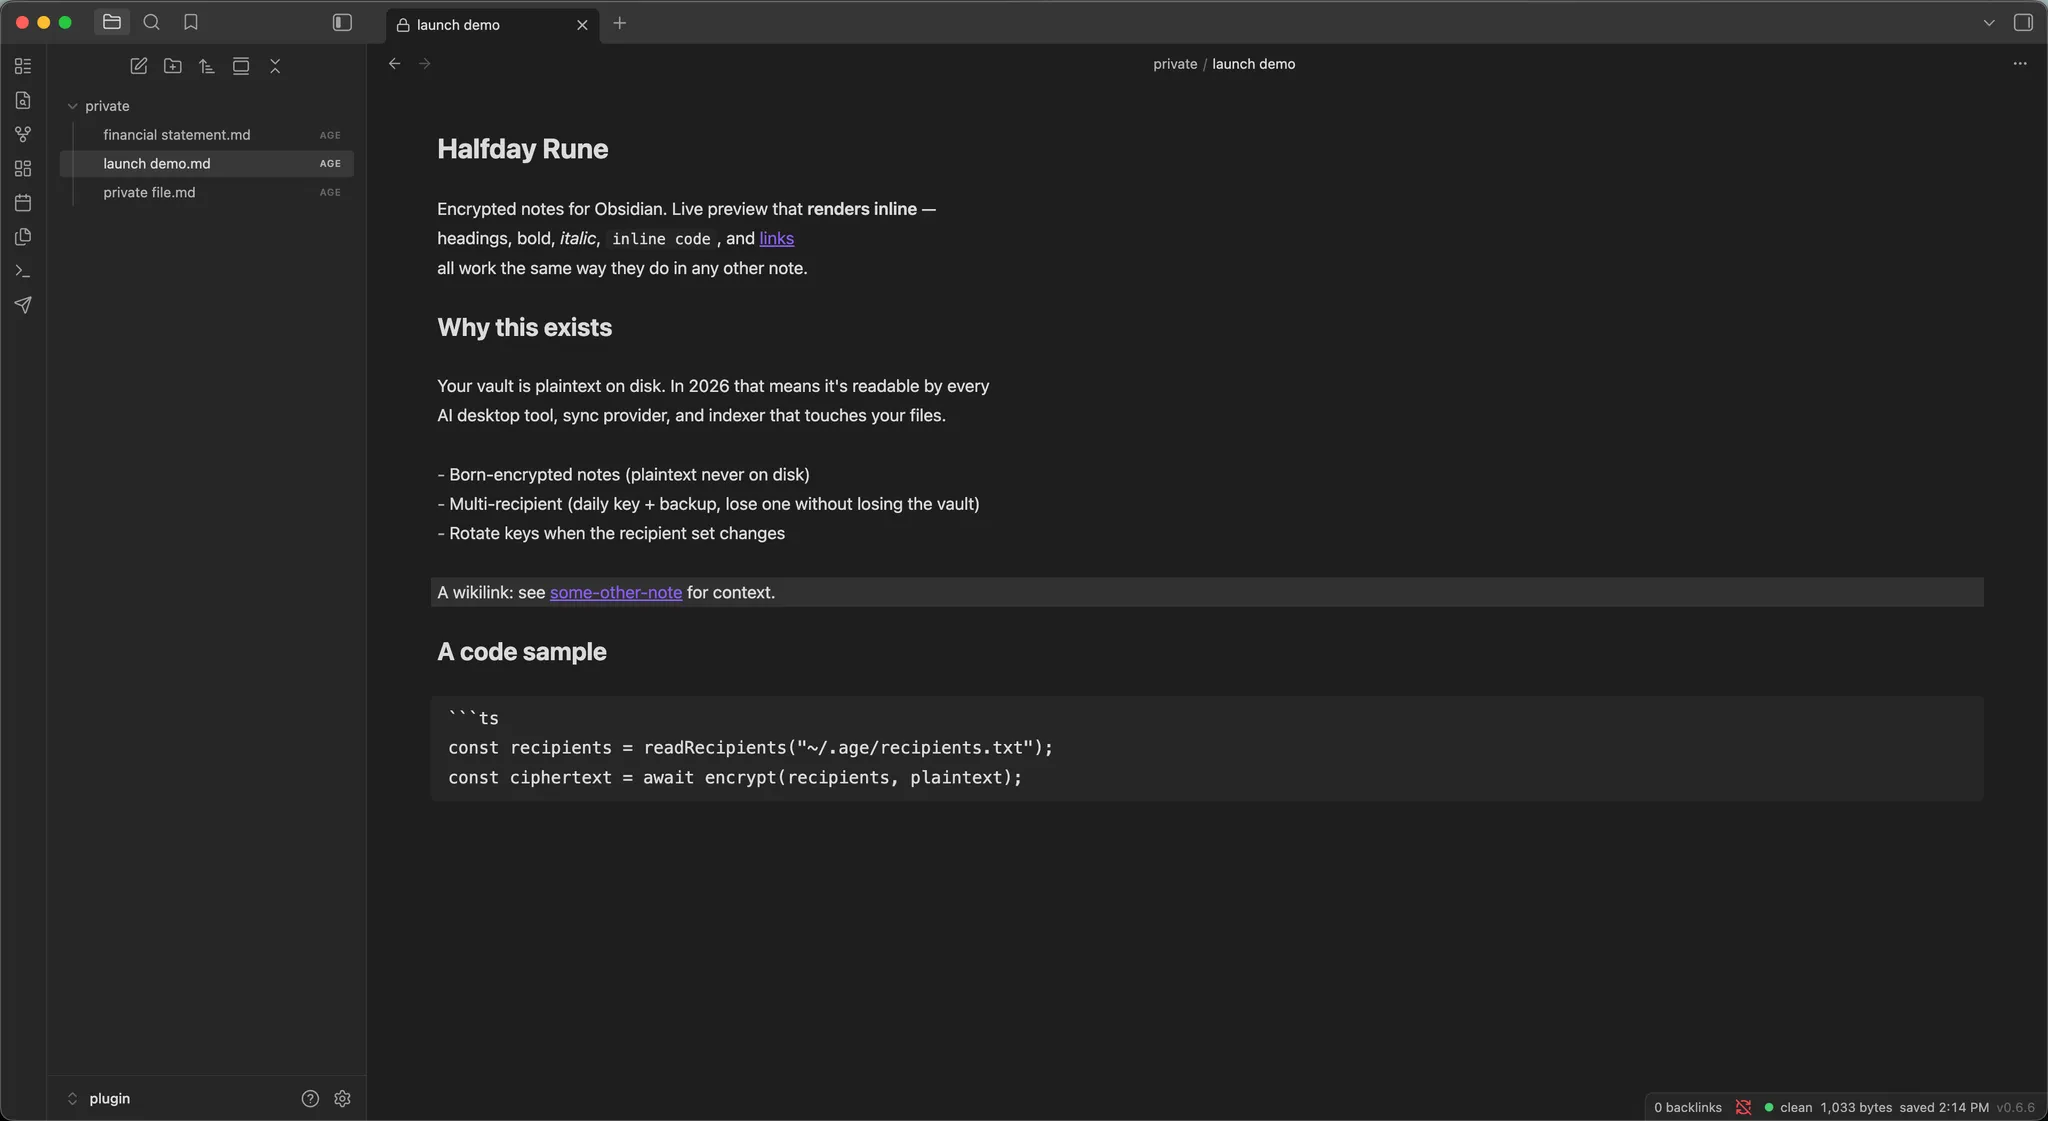Click the inline code text
Image resolution: width=2048 pixels, height=1121 pixels.
click(x=661, y=239)
